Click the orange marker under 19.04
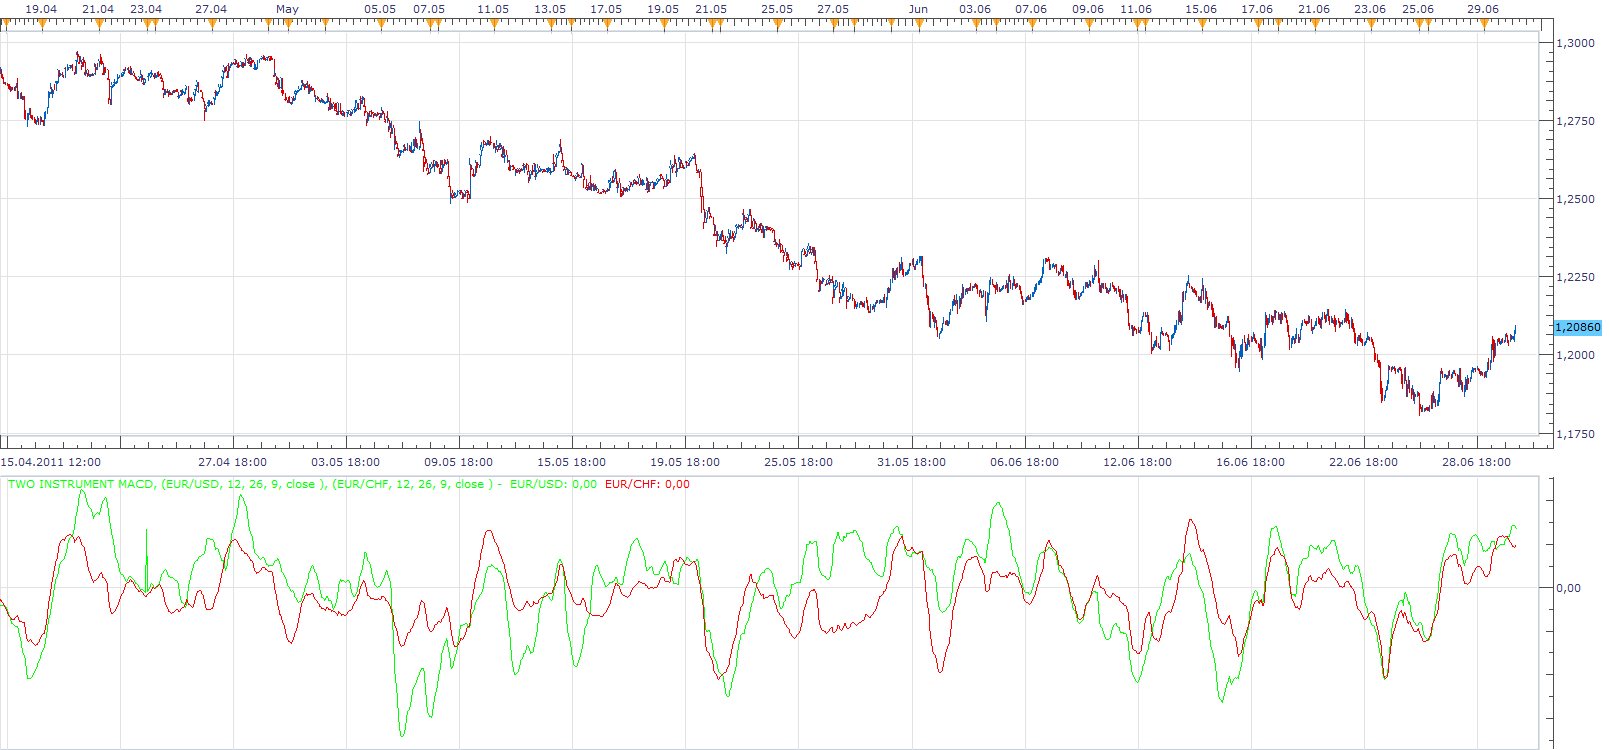This screenshot has width=1610, height=750. (x=42, y=24)
